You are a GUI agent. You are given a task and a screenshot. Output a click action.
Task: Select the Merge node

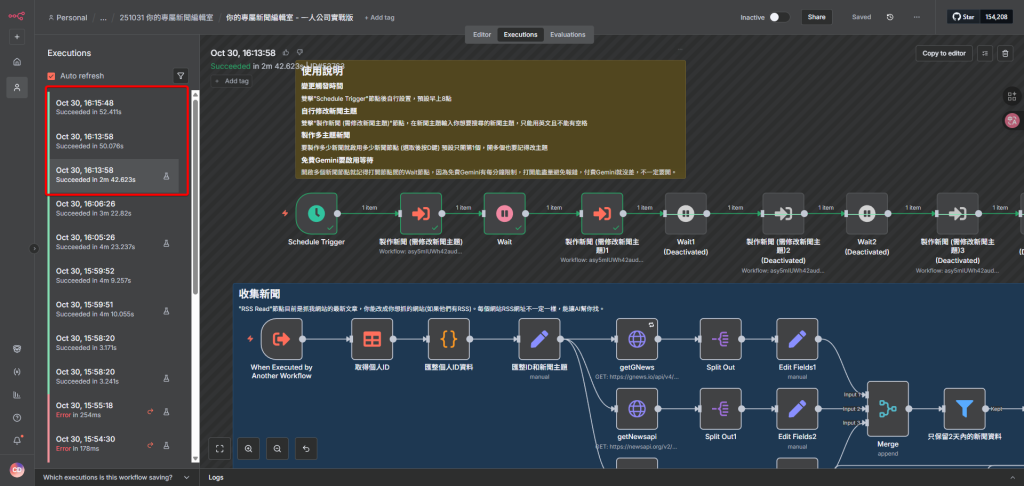(888, 409)
